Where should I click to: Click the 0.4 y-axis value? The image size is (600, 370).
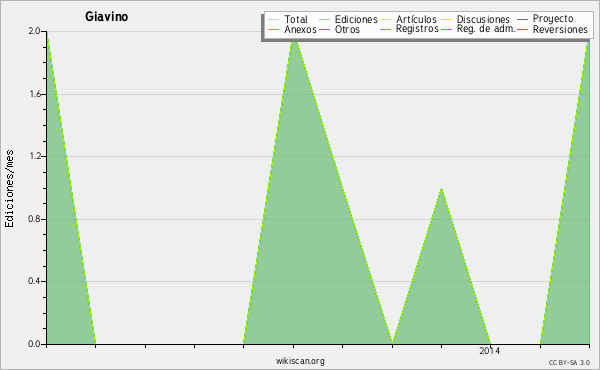pos(34,281)
